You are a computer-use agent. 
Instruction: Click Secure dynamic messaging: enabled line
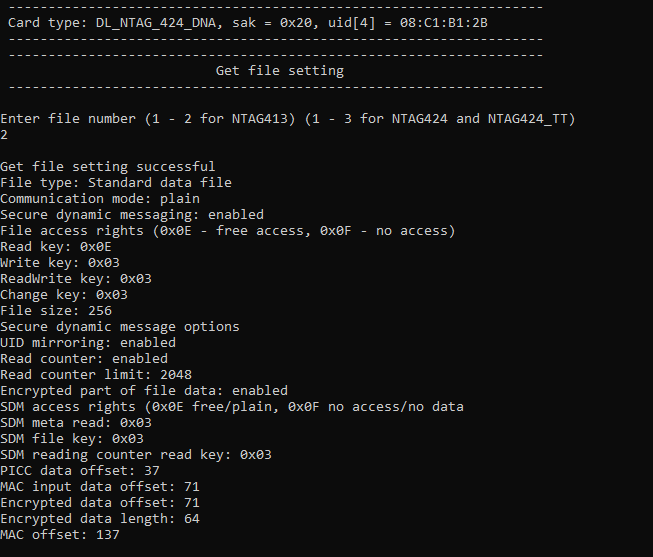pyautogui.click(x=132, y=215)
